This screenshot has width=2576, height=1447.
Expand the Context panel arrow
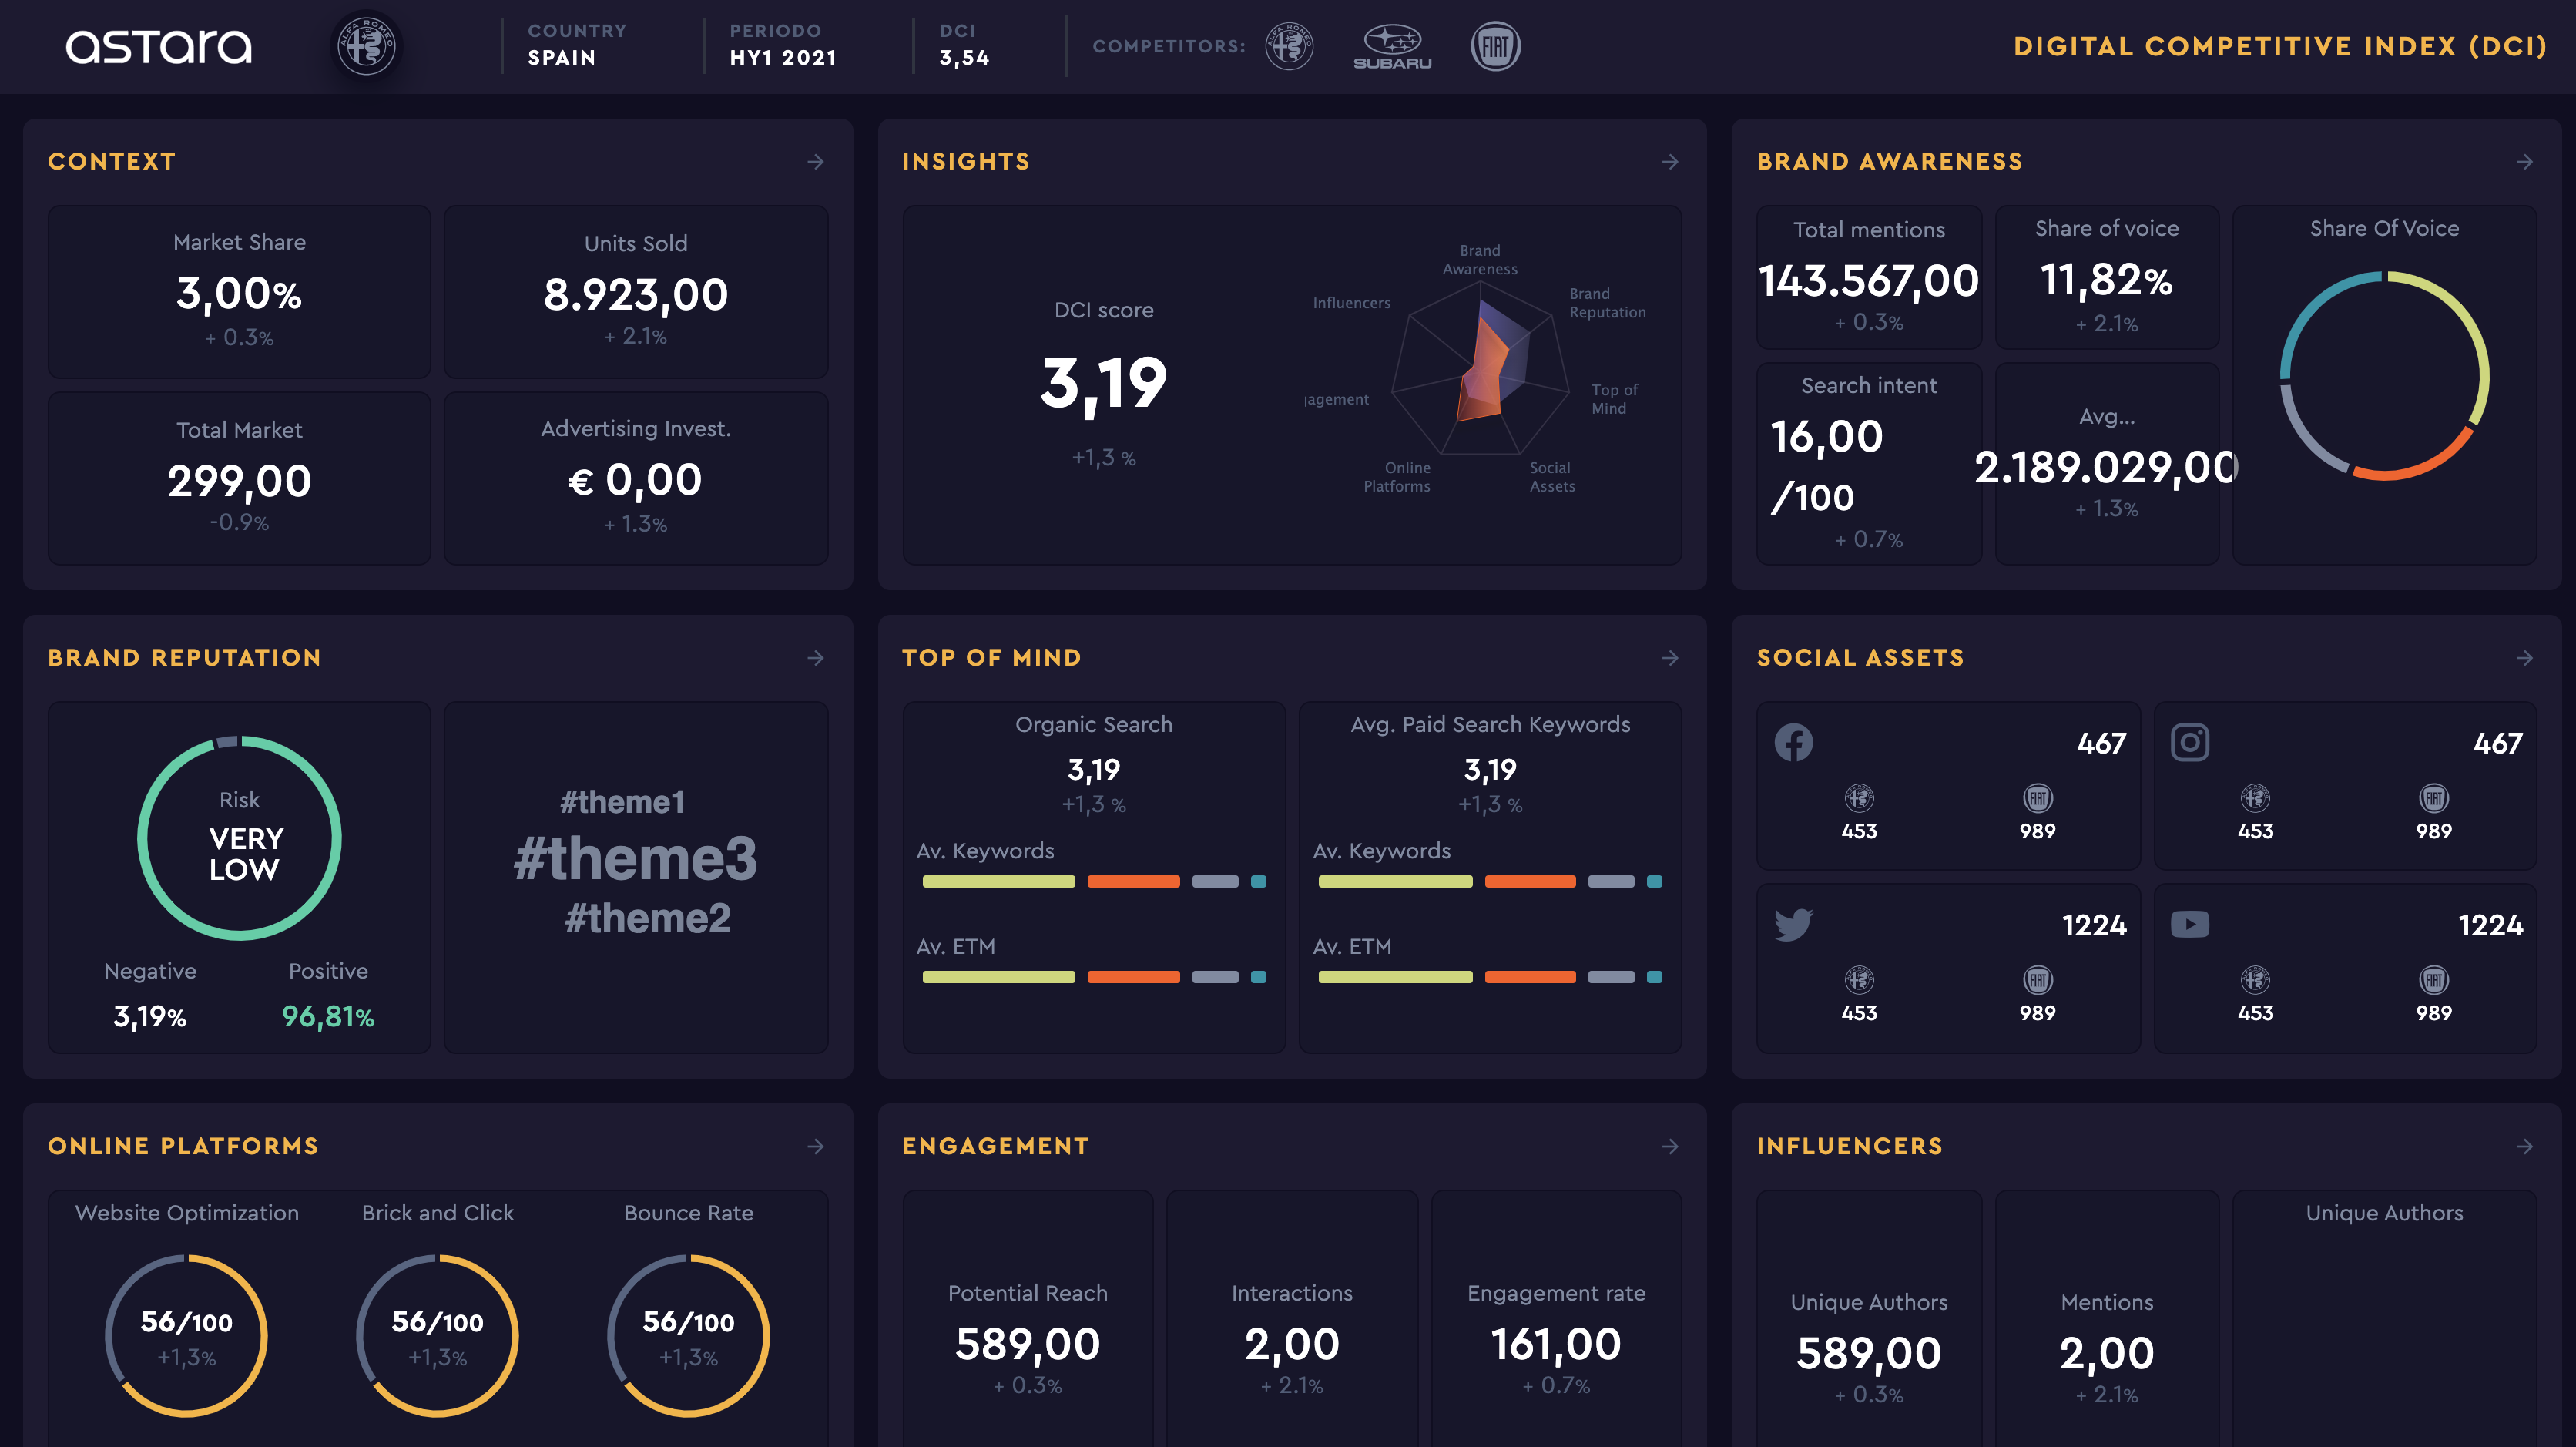816,162
